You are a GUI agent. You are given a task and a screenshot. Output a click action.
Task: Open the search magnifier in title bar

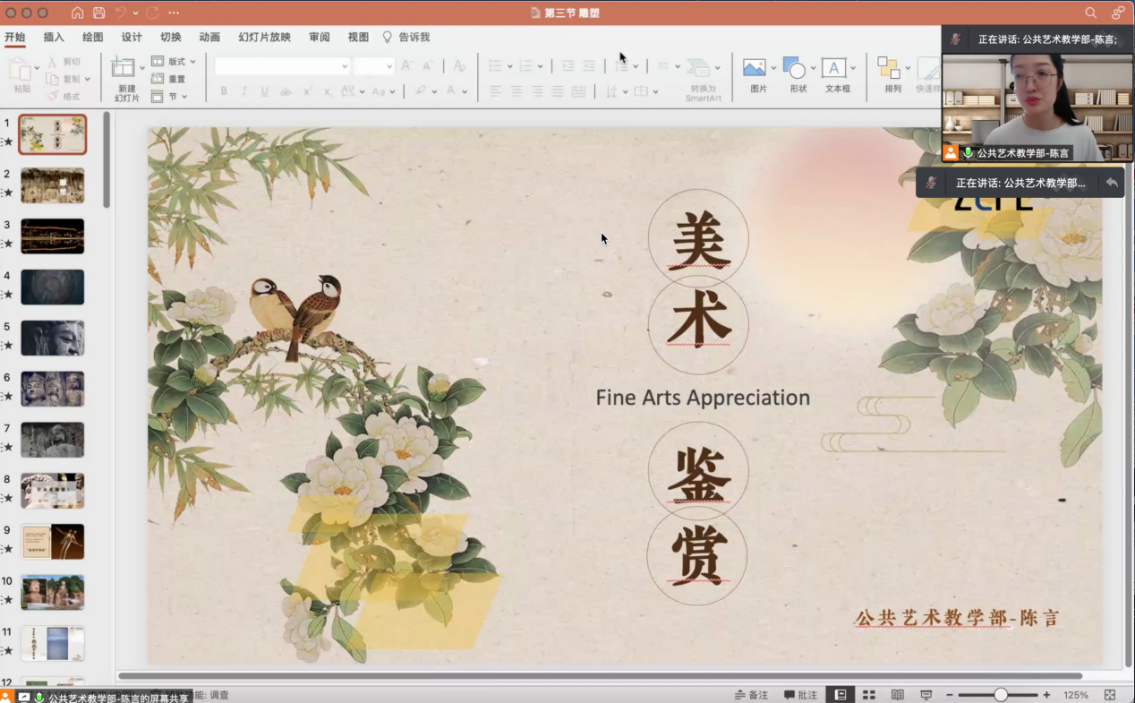tap(1091, 13)
